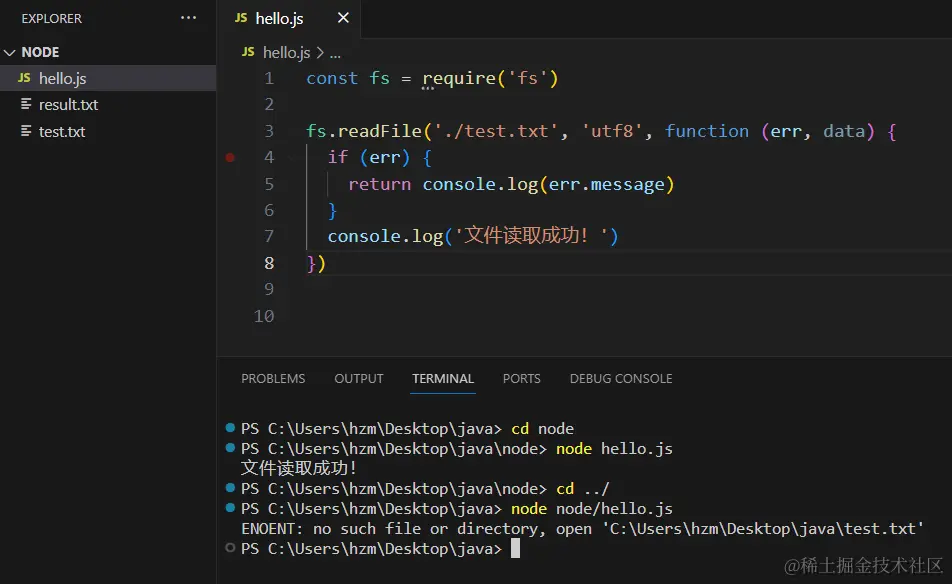Click the const keyword on line 1
The image size is (952, 584).
[x=332, y=78]
